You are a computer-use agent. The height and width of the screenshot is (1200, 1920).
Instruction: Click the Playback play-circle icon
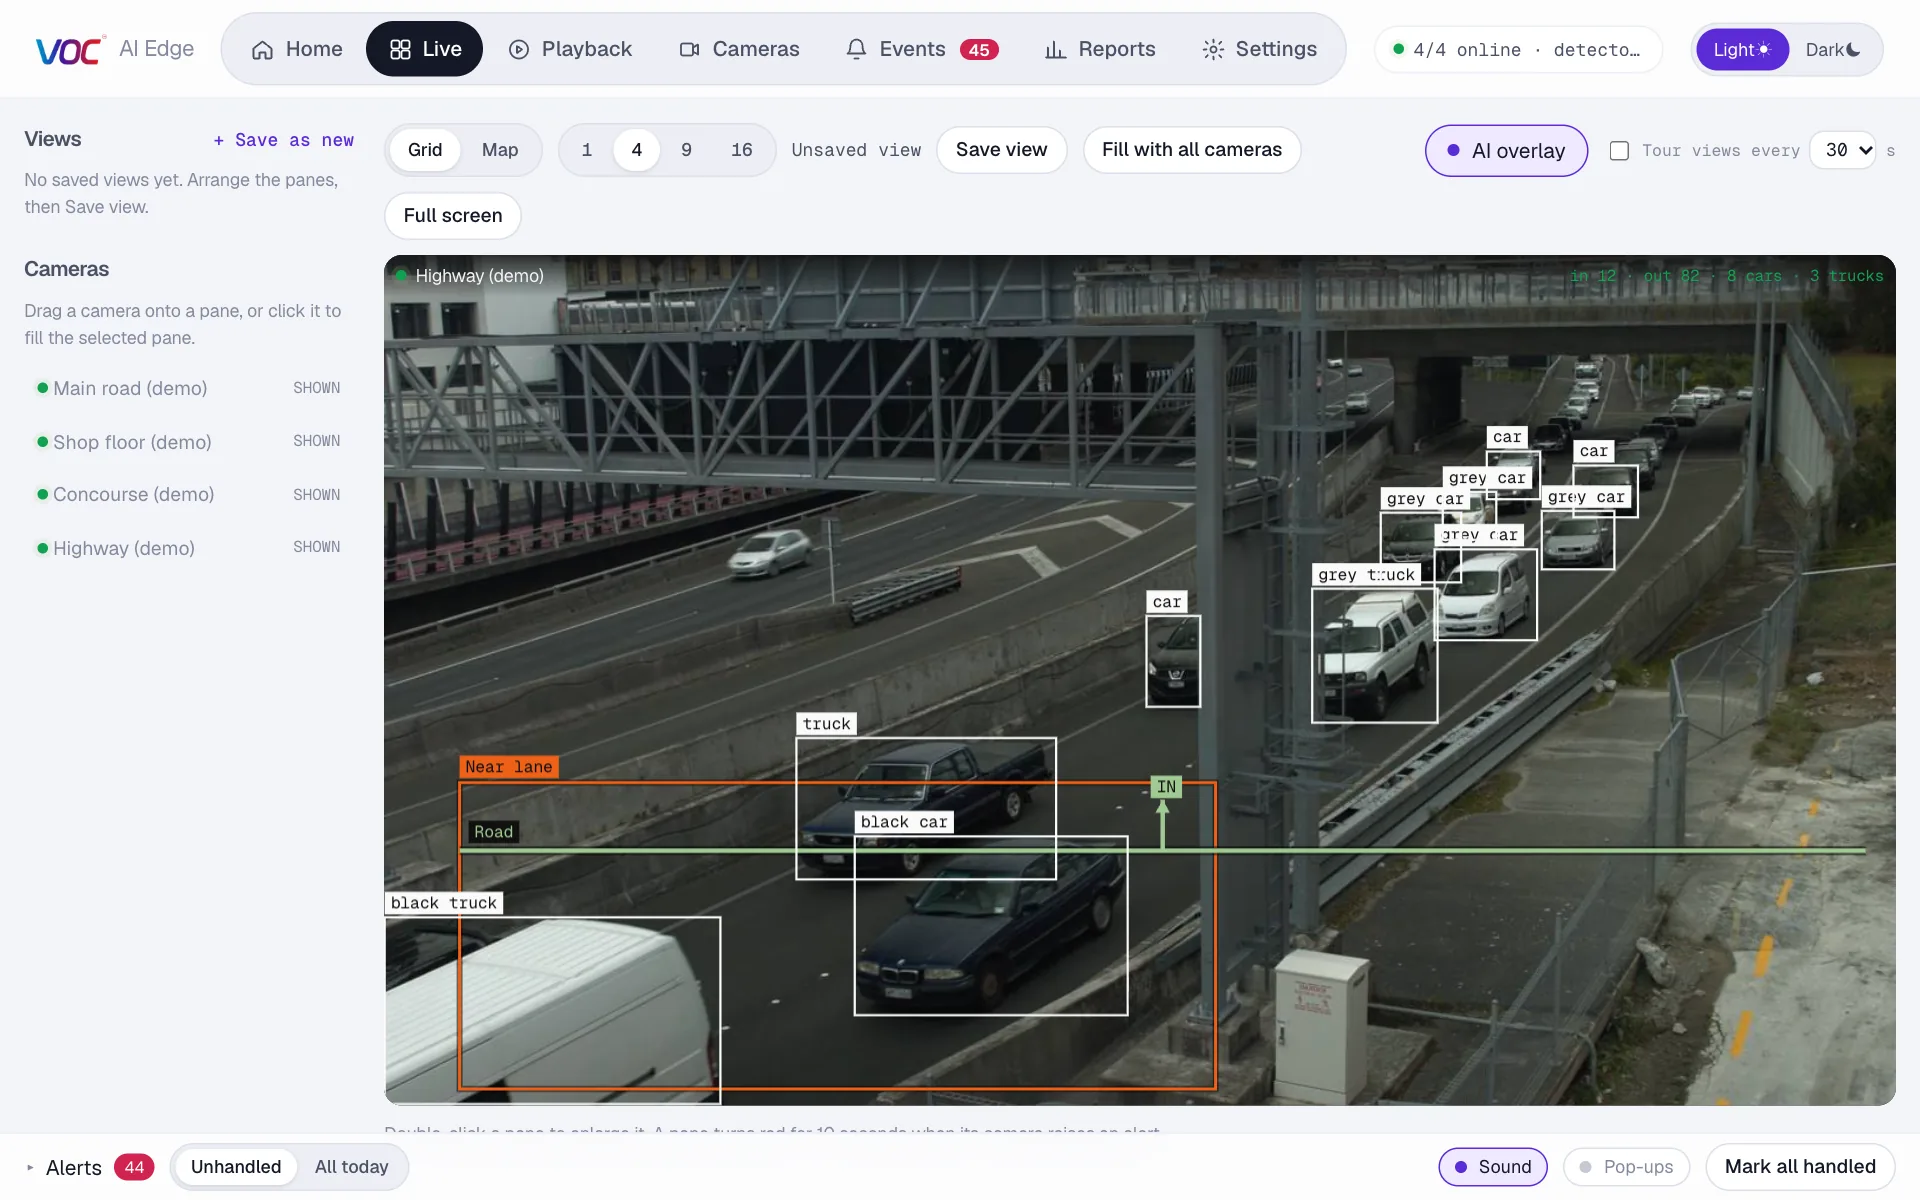[519, 50]
